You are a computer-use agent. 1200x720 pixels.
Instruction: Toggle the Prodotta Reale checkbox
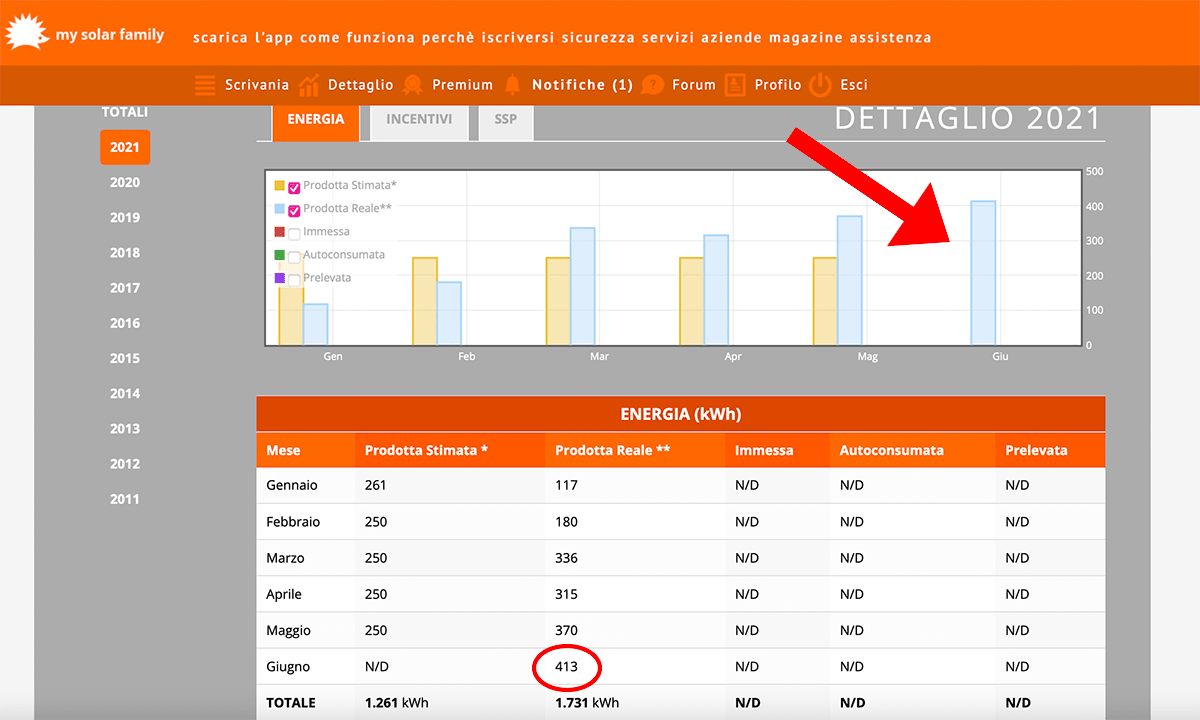pyautogui.click(x=294, y=210)
